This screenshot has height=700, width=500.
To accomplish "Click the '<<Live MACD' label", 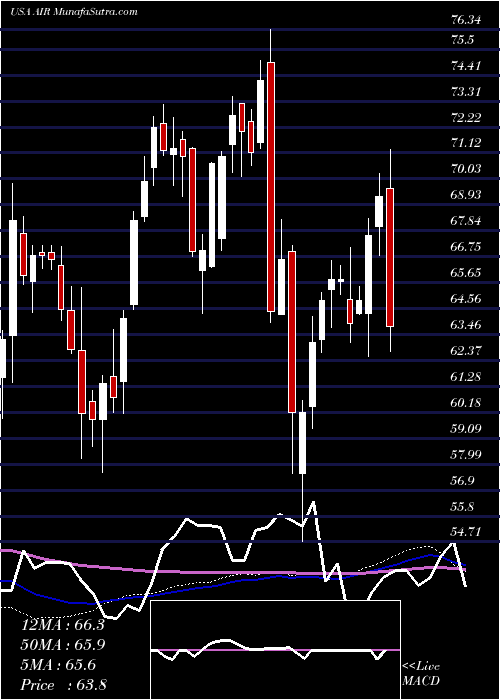I will coord(421,674).
